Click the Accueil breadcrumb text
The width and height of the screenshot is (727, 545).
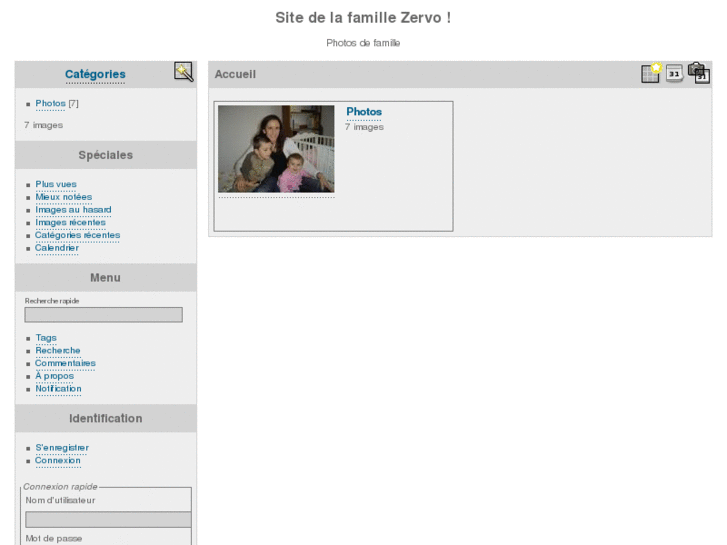coord(235,74)
